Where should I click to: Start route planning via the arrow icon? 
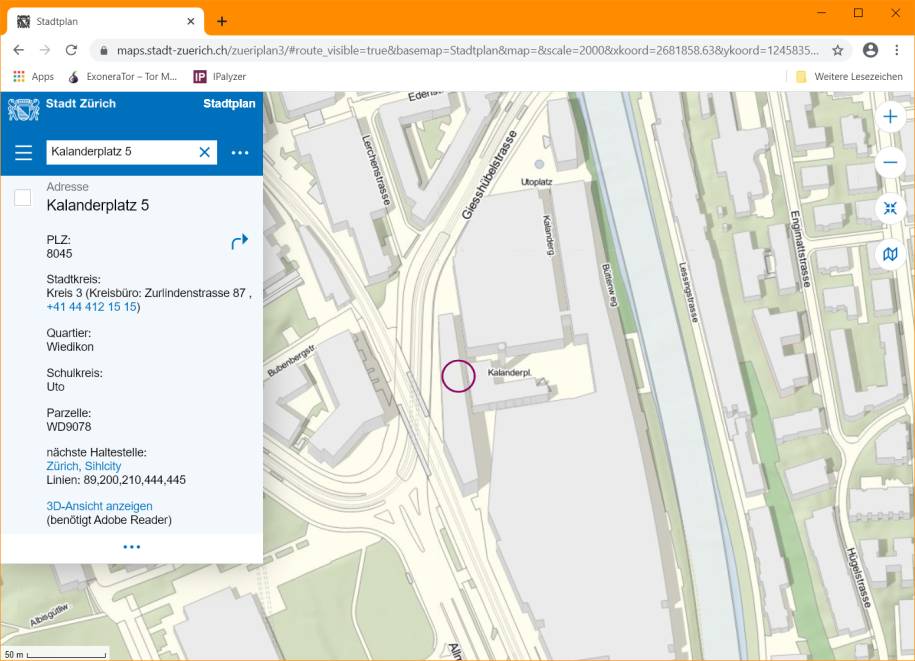pyautogui.click(x=239, y=240)
